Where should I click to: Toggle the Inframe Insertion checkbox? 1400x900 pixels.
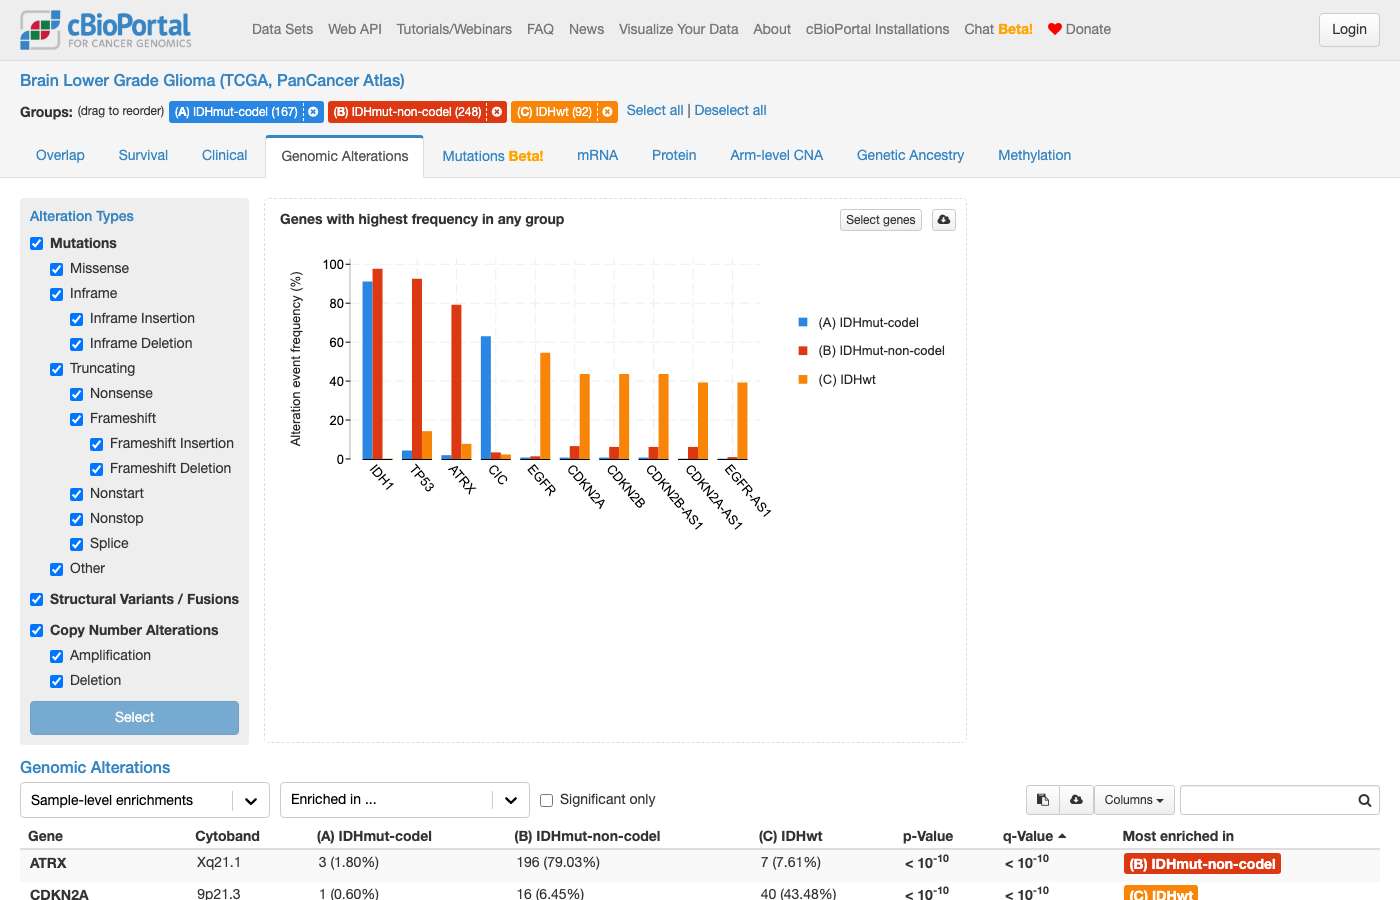77,319
